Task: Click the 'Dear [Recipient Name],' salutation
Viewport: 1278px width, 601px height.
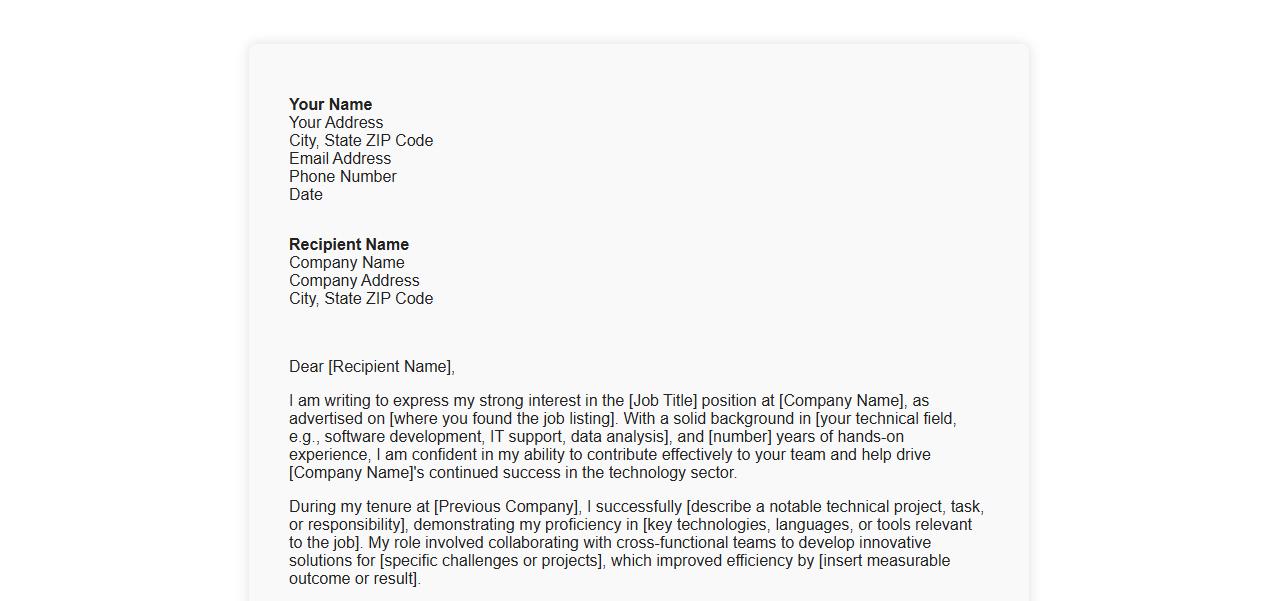Action: (372, 367)
